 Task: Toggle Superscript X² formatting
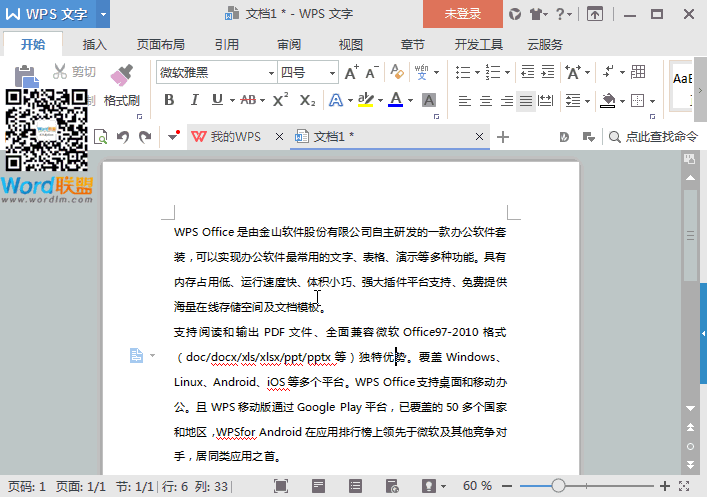point(280,100)
